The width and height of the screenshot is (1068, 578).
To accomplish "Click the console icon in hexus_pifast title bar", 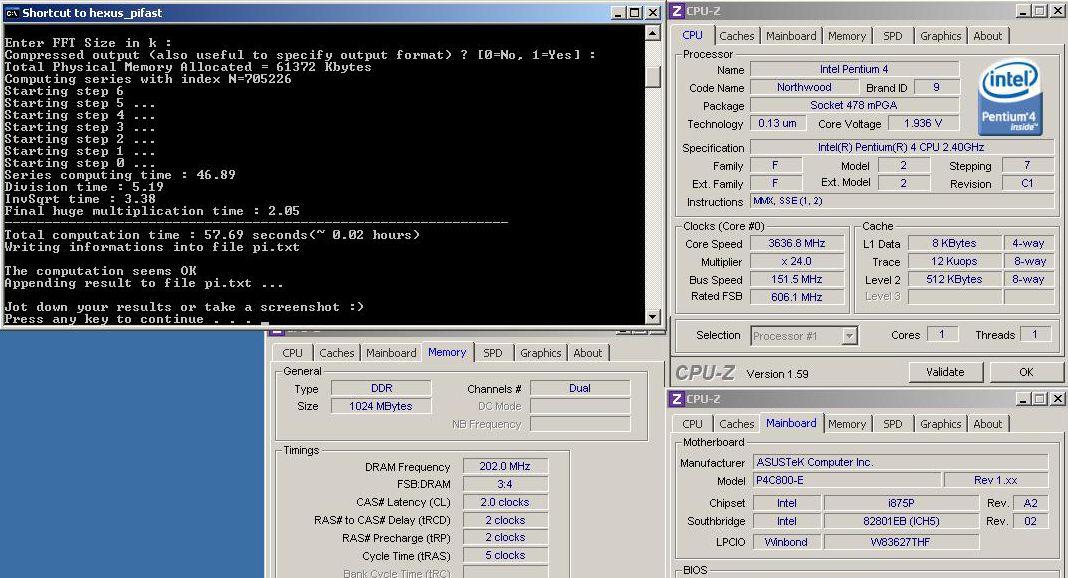I will tap(12, 12).
